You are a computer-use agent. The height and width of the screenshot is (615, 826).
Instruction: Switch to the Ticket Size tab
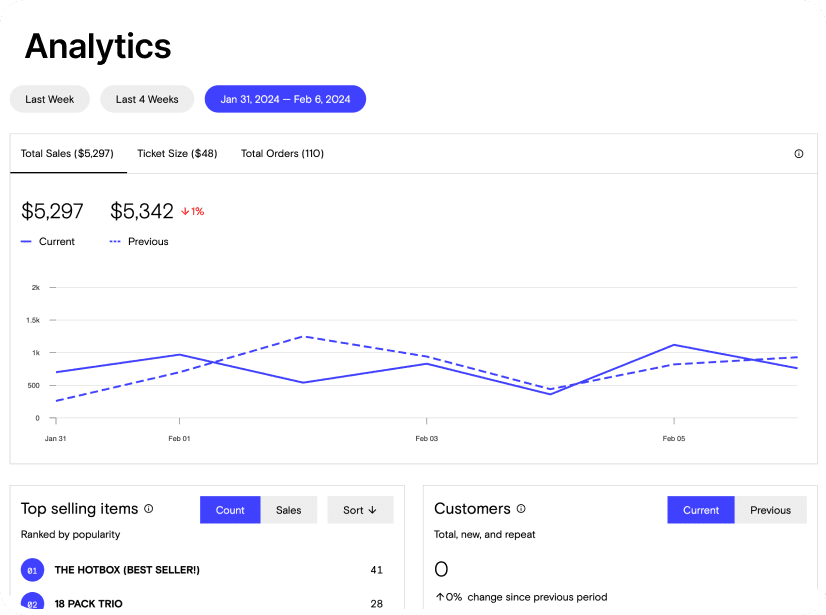click(x=177, y=154)
